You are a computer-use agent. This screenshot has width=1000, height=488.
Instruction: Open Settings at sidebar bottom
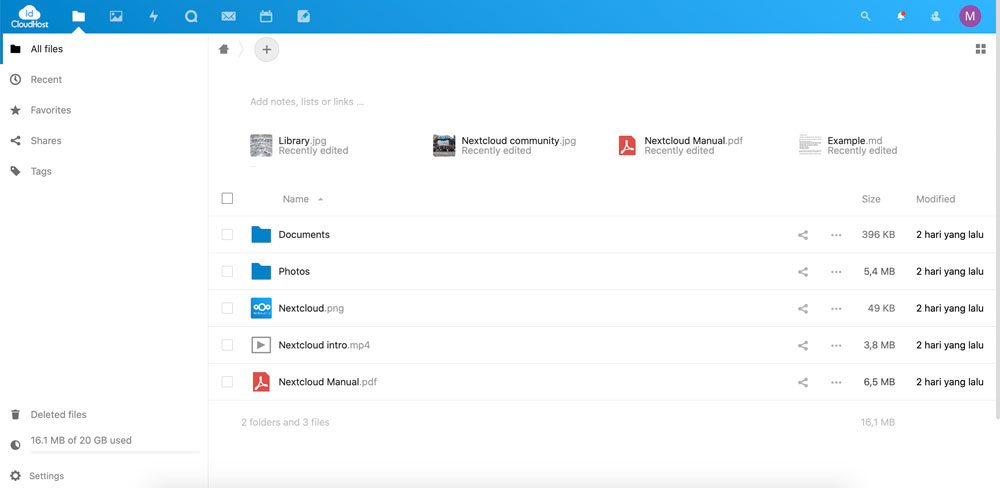click(x=104, y=476)
